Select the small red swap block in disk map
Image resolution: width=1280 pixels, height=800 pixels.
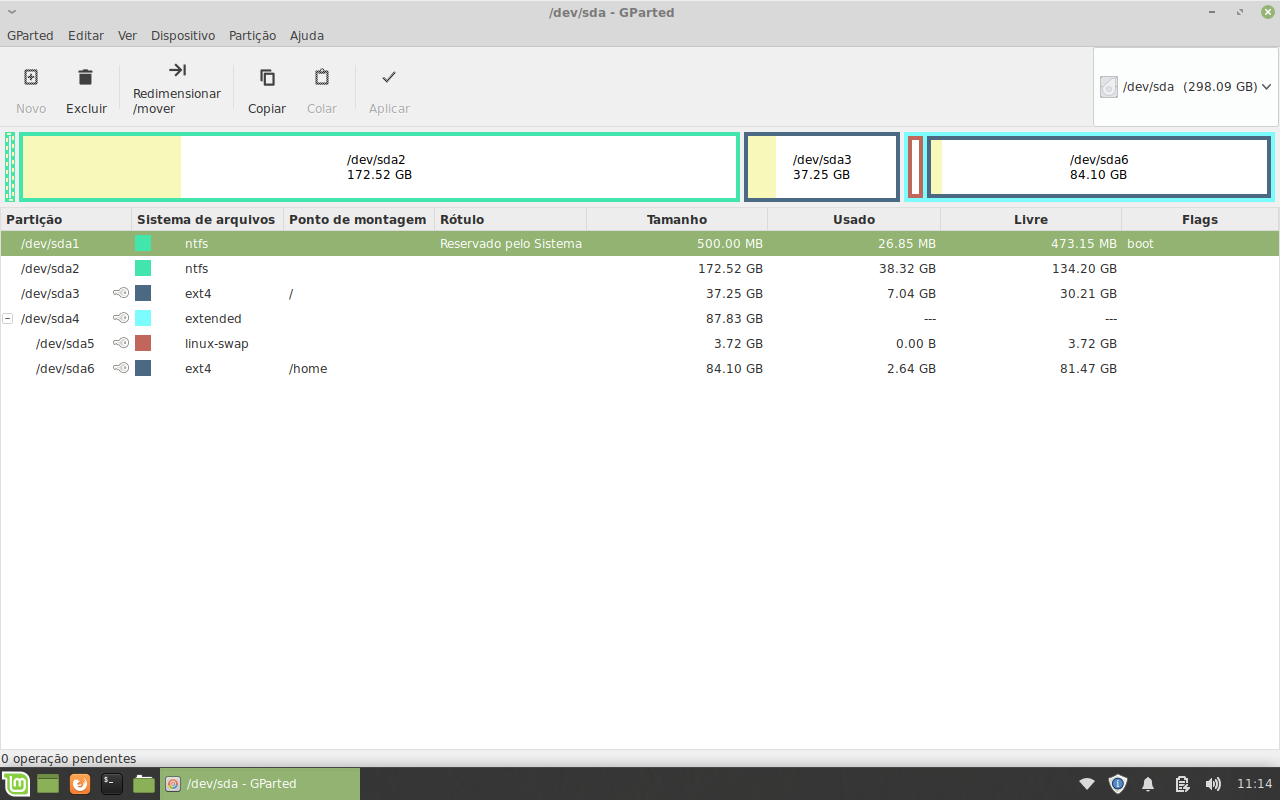pyautogui.click(x=915, y=167)
